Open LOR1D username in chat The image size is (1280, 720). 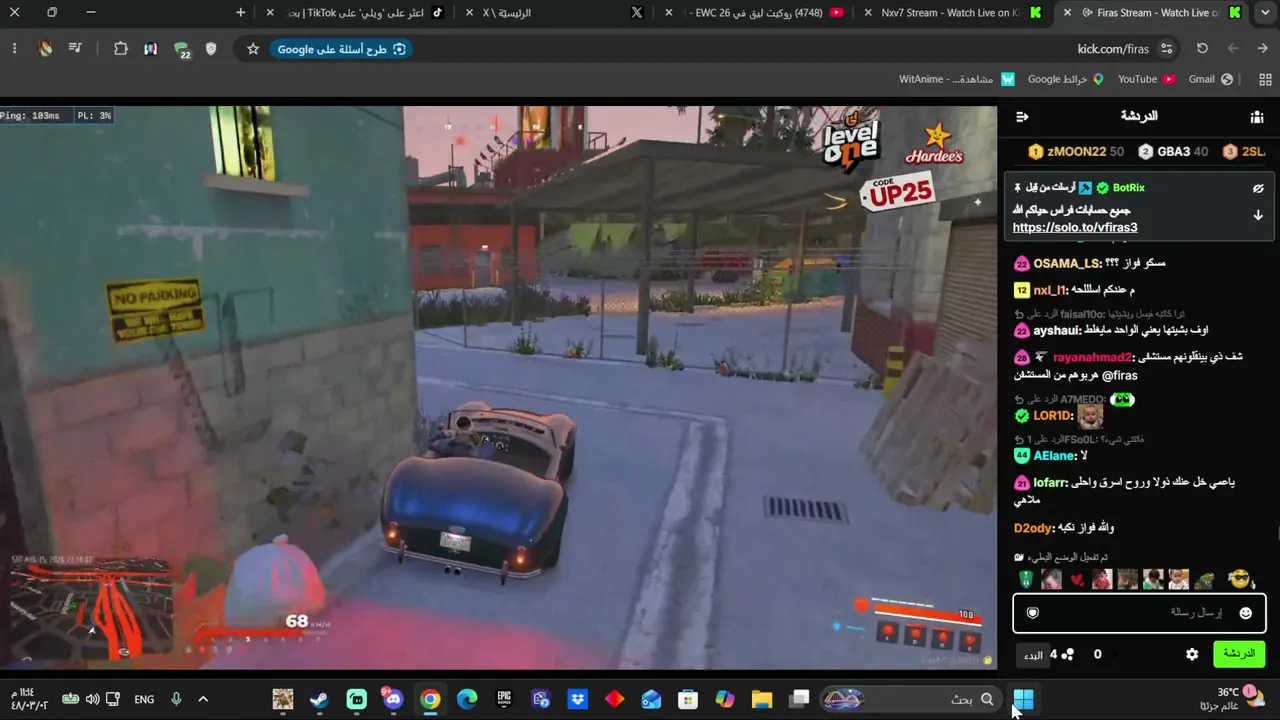[1052, 416]
